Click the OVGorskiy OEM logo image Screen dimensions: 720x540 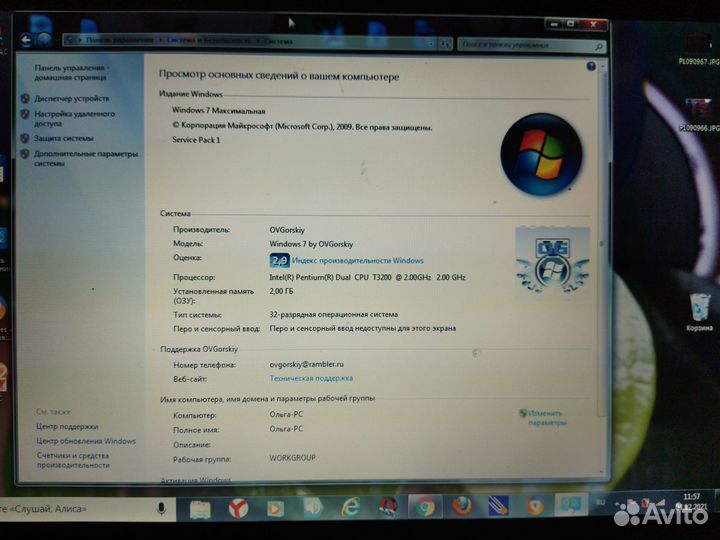[x=552, y=259]
